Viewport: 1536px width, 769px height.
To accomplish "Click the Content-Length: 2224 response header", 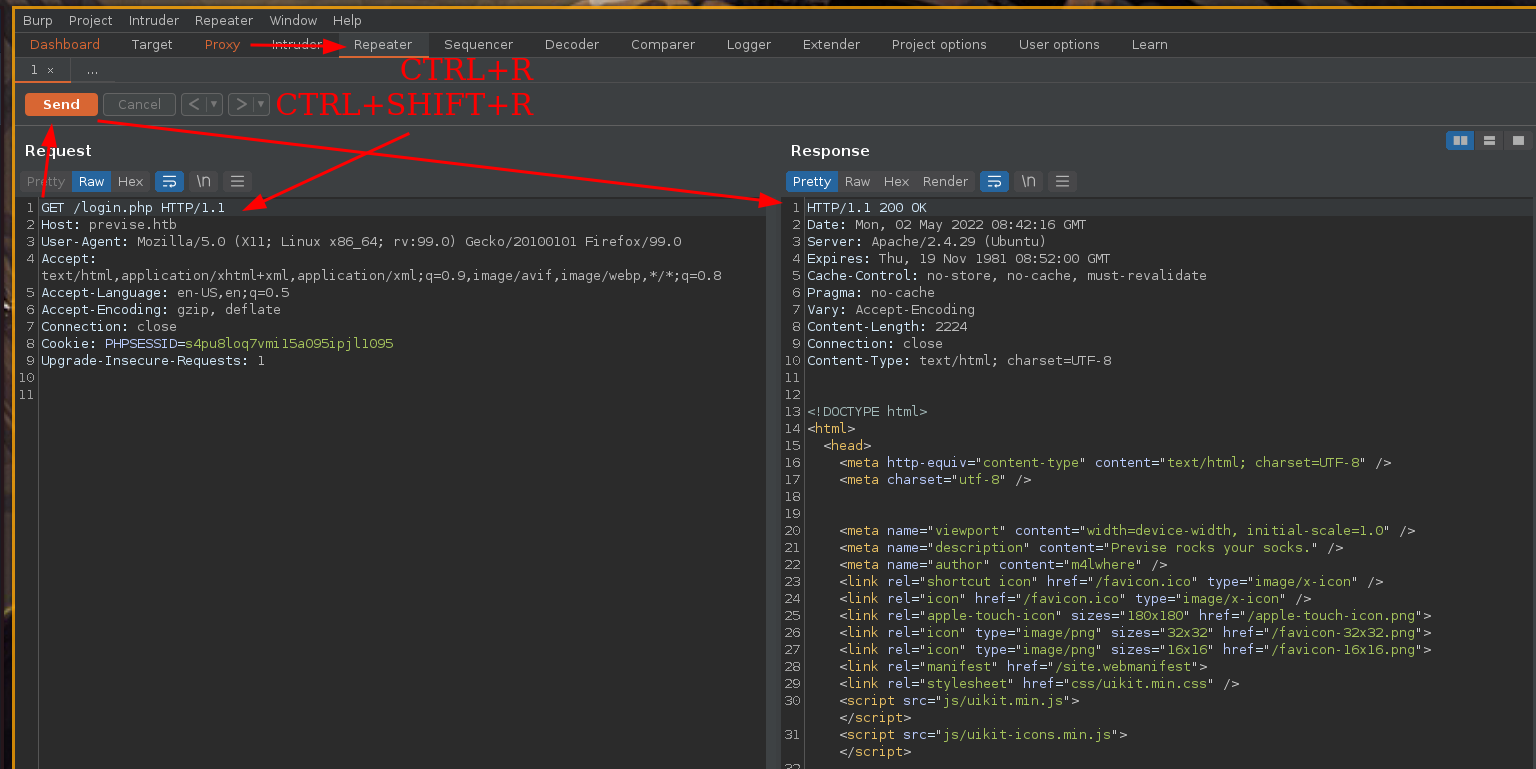I will click(x=887, y=327).
